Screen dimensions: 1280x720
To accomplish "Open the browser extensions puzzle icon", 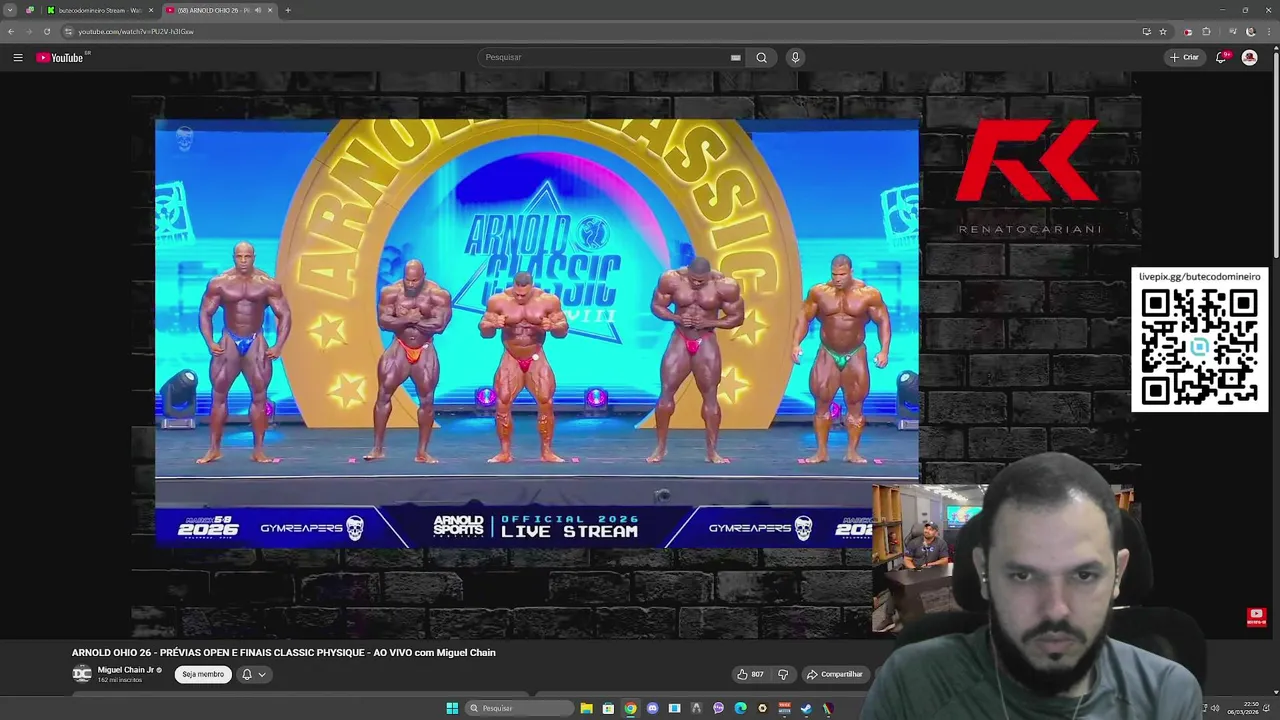I will 1206,31.
